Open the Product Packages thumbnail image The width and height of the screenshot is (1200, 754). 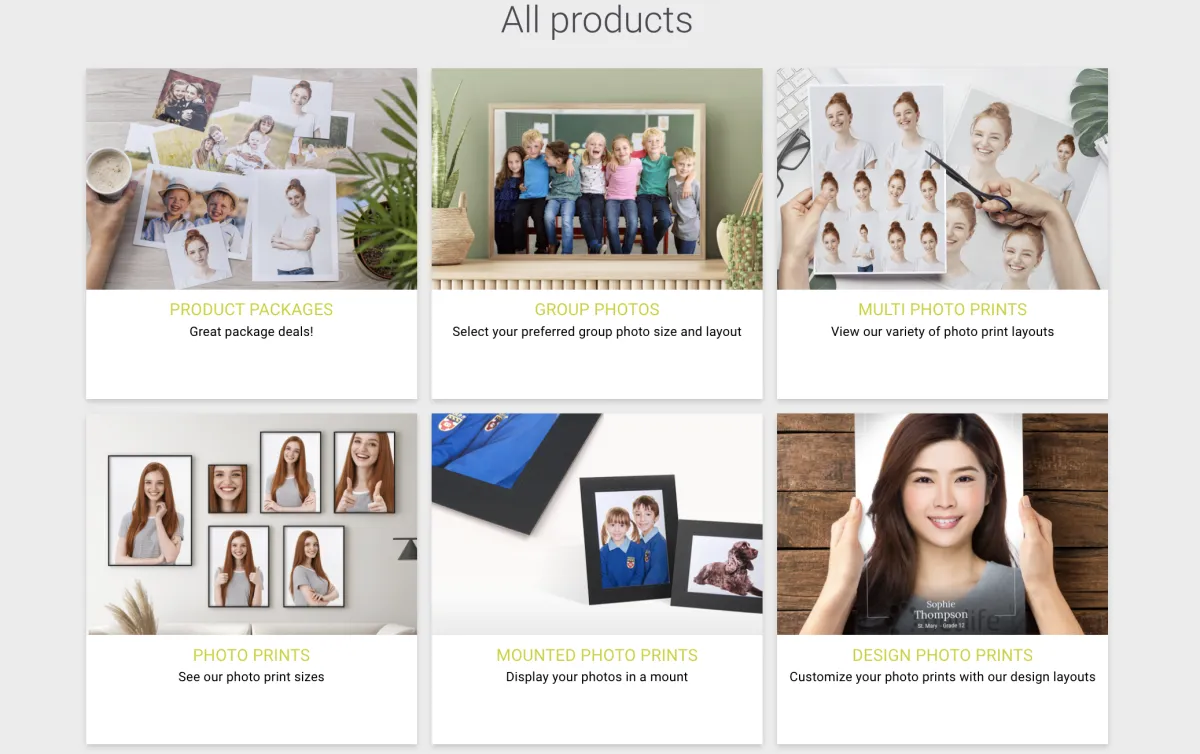coord(251,179)
